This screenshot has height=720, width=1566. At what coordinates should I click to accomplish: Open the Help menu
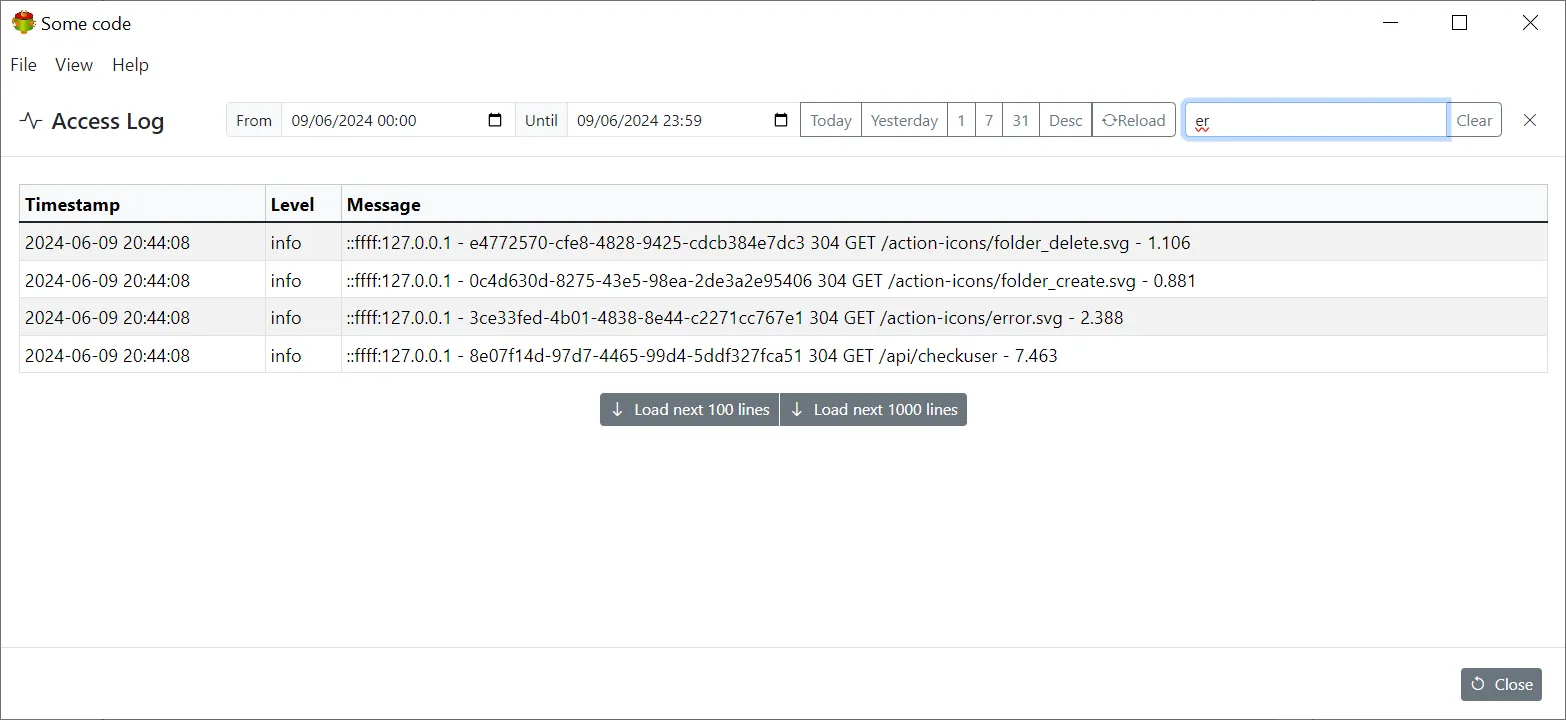pos(130,65)
